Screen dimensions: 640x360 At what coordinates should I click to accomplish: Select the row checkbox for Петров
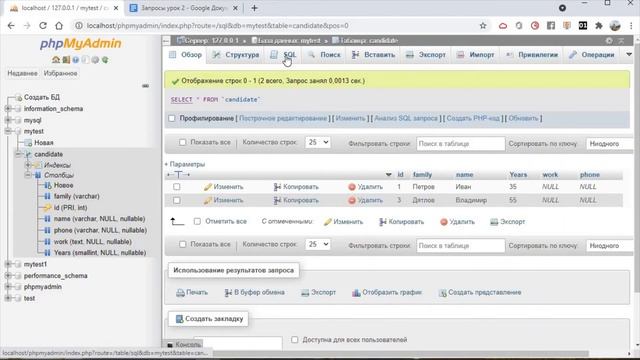(x=177, y=187)
